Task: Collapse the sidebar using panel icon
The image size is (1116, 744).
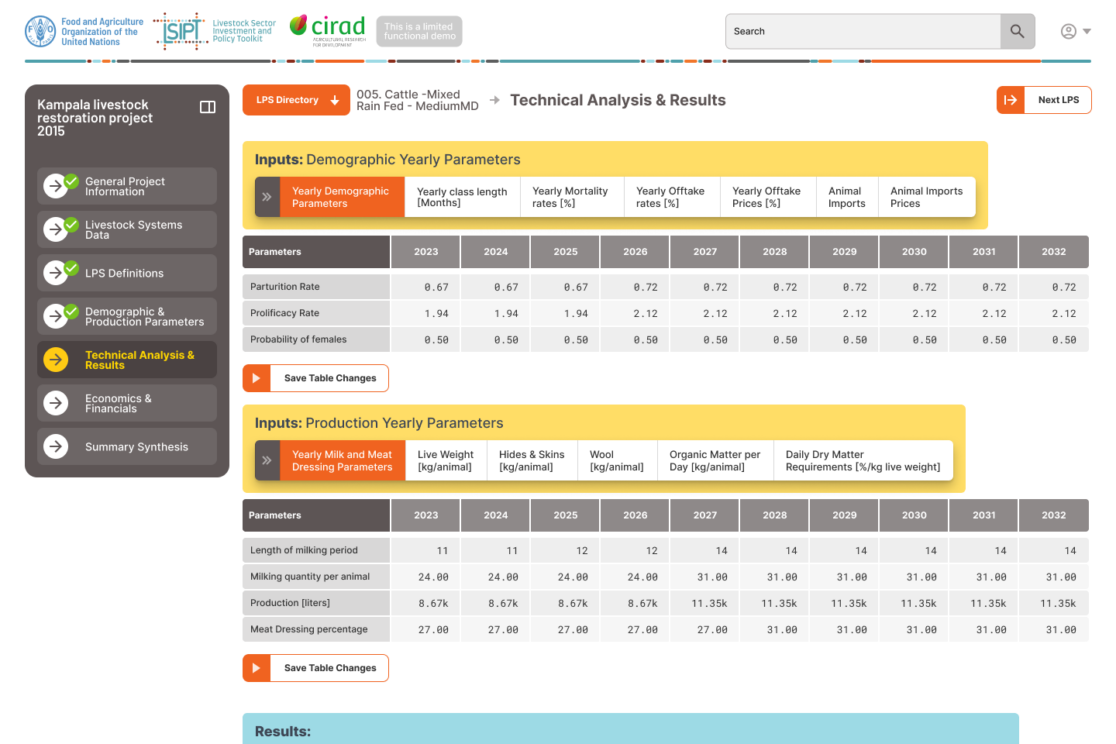Action: point(208,107)
